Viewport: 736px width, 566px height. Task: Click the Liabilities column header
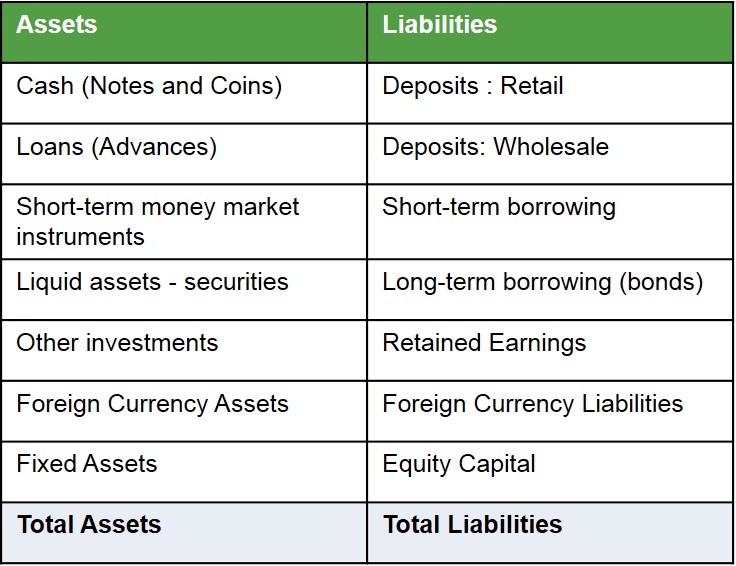[439, 25]
